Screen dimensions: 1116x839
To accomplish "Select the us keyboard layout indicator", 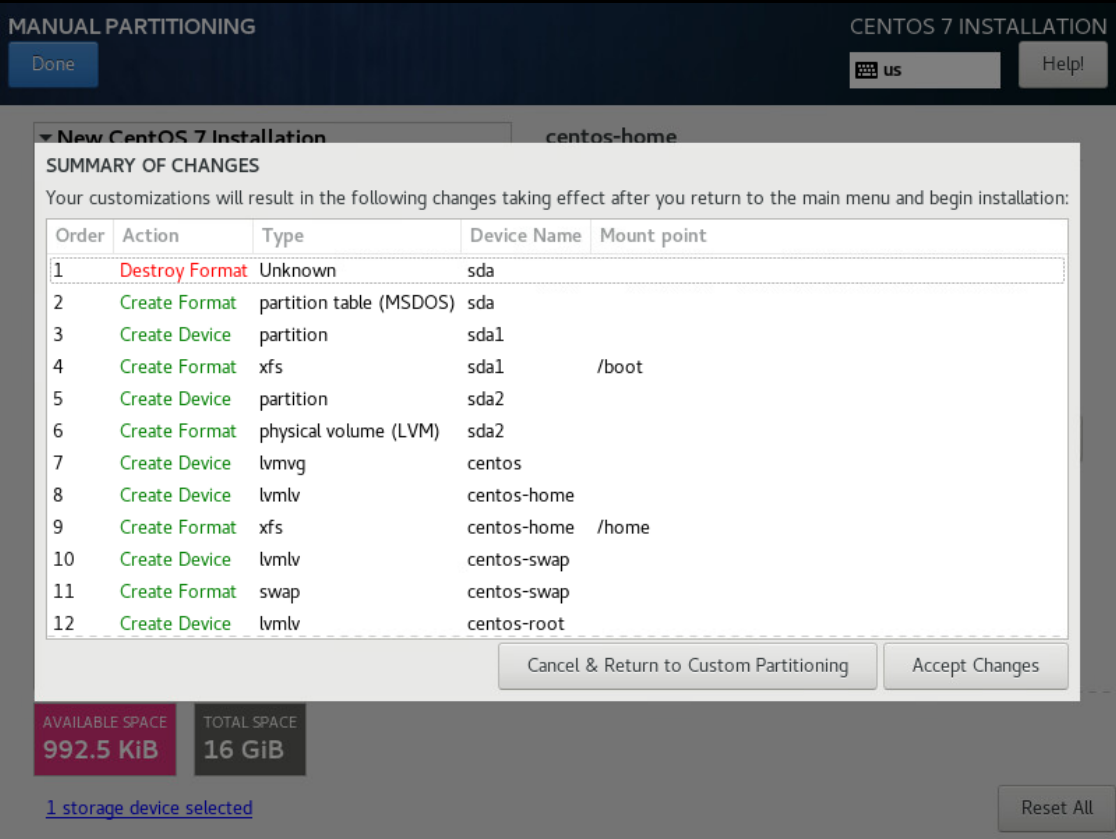I will 925,70.
